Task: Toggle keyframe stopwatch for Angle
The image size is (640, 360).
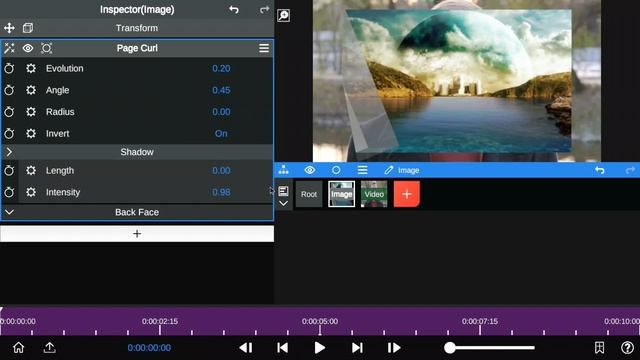Action: click(9, 90)
